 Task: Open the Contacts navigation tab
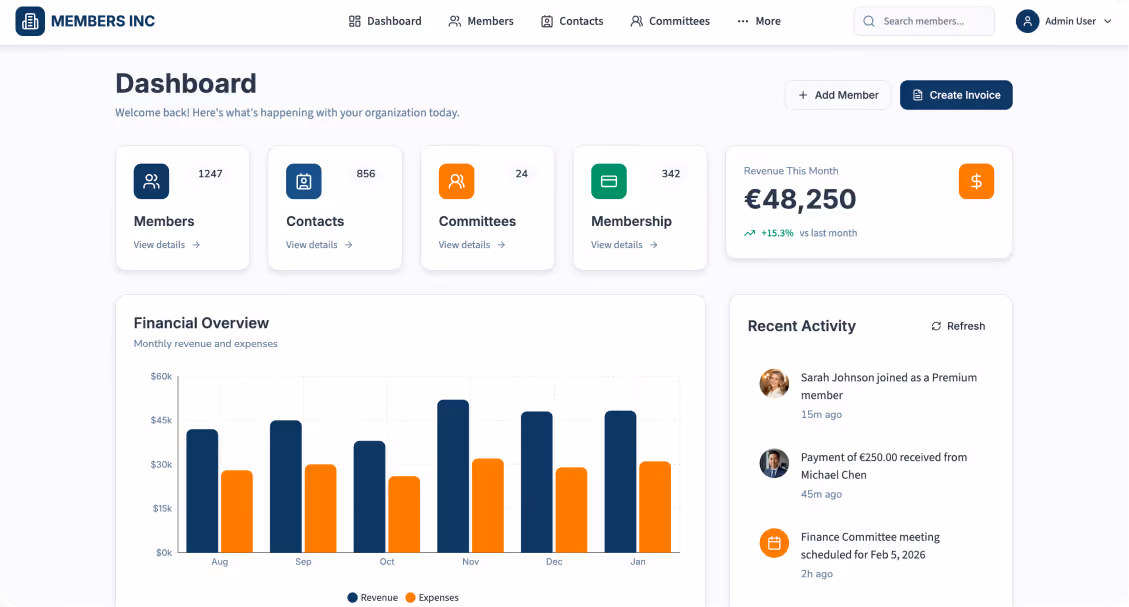572,21
